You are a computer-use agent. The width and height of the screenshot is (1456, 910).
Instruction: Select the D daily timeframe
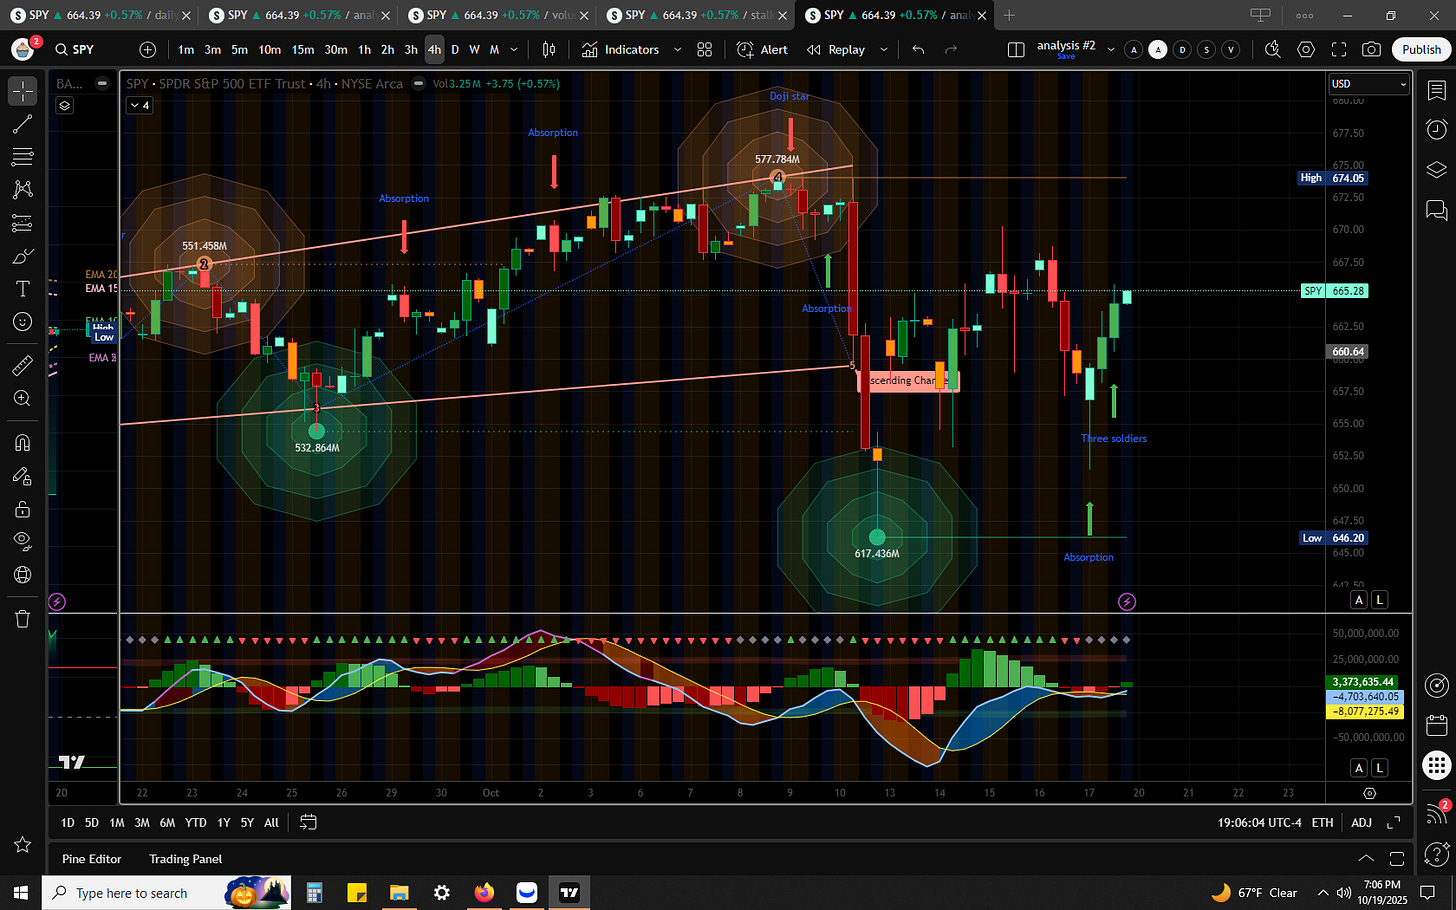(x=455, y=49)
